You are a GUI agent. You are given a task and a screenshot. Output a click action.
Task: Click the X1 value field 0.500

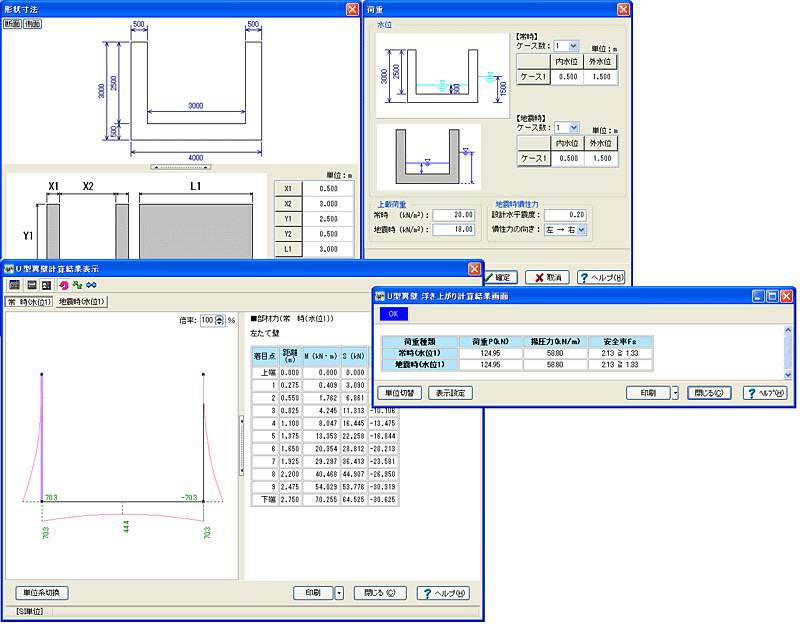coord(328,188)
